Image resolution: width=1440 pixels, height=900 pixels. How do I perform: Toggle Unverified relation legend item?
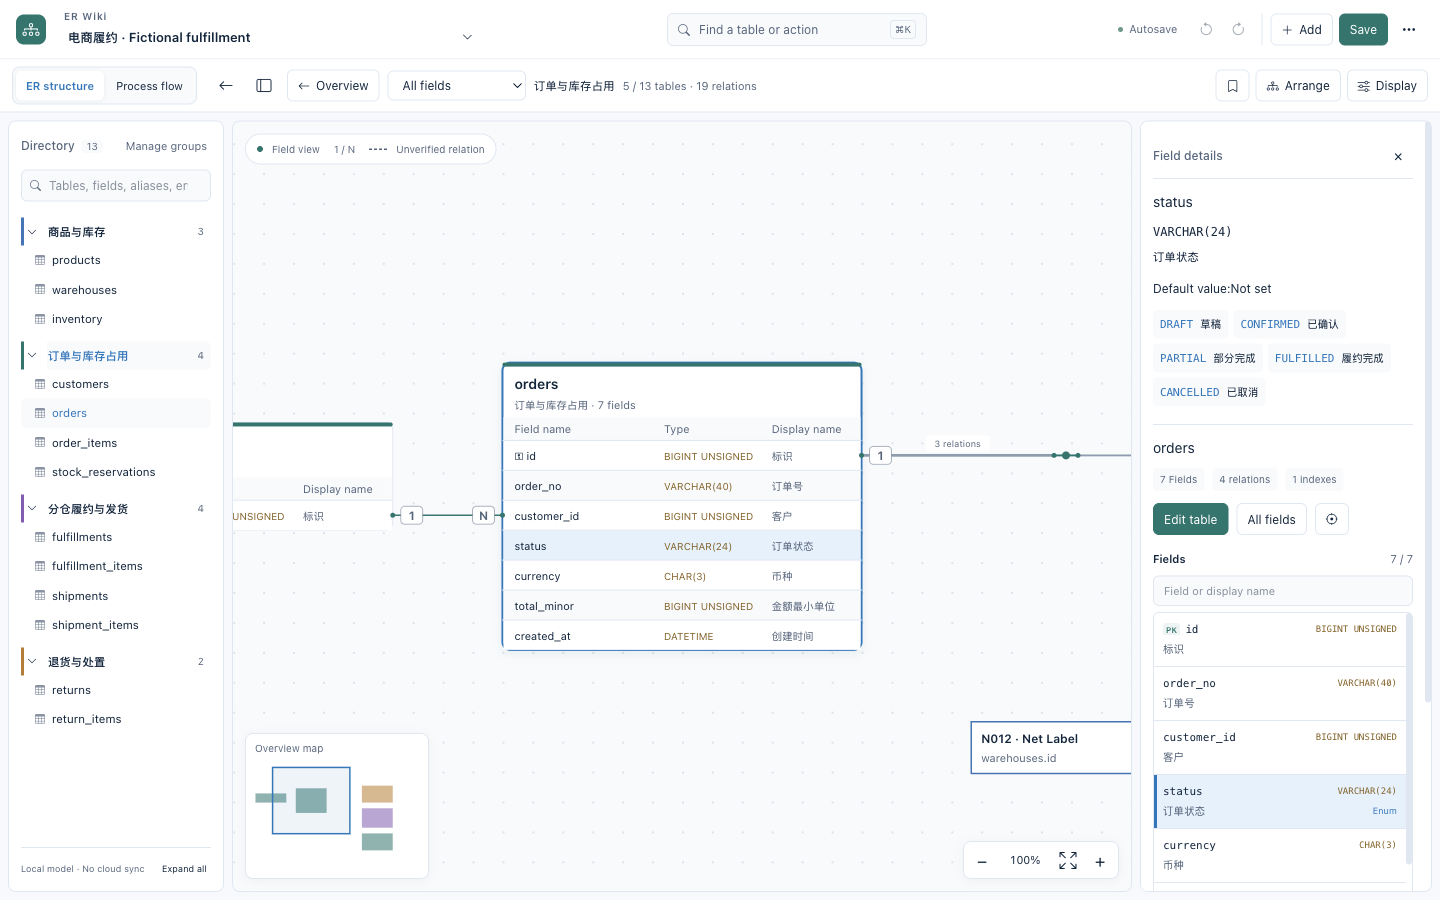[x=426, y=150]
